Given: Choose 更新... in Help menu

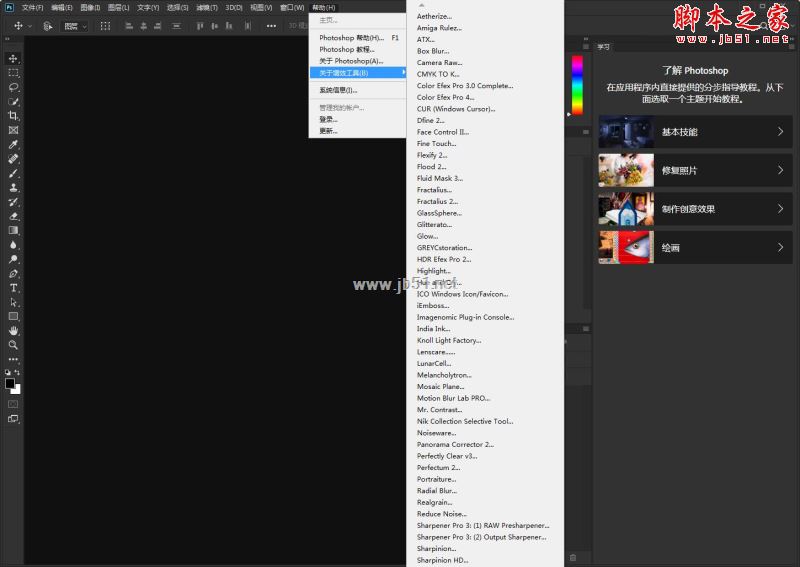Looking at the screenshot, I should pyautogui.click(x=358, y=131).
